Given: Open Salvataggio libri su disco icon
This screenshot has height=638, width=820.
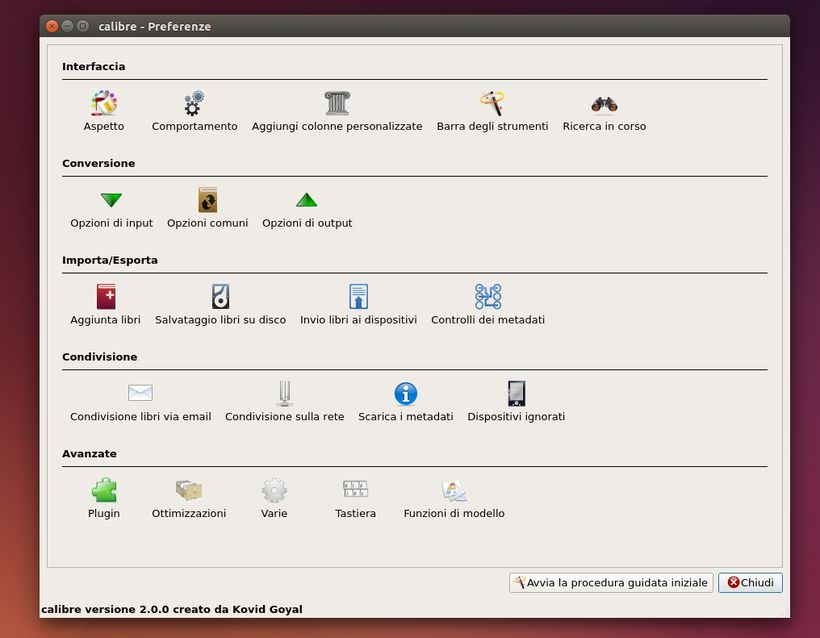Looking at the screenshot, I should pyautogui.click(x=220, y=297).
